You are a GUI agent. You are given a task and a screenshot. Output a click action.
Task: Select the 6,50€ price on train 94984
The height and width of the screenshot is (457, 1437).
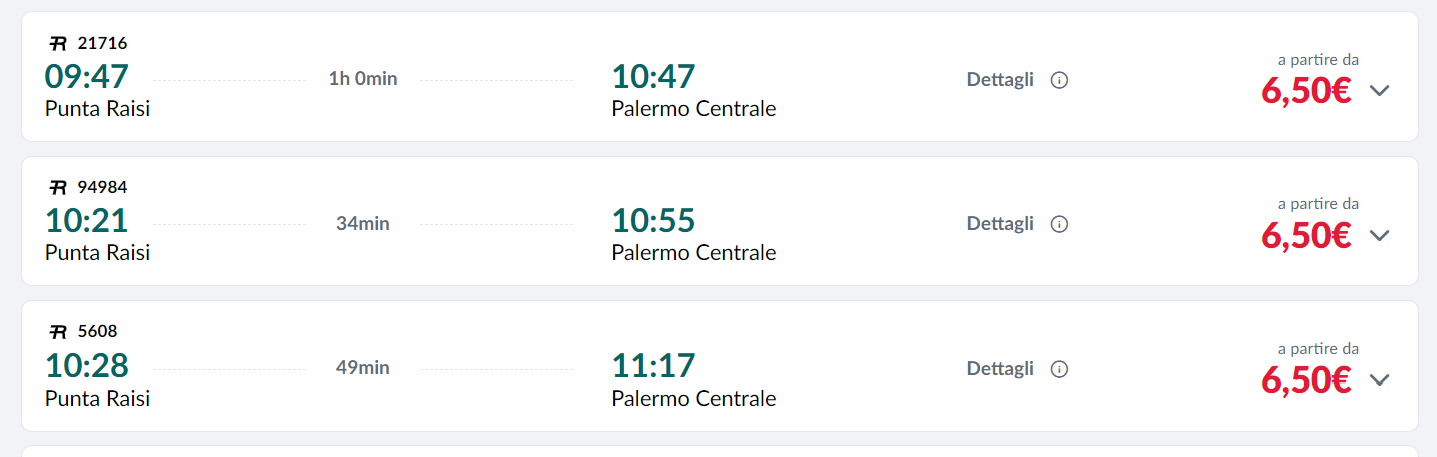pyautogui.click(x=1306, y=235)
